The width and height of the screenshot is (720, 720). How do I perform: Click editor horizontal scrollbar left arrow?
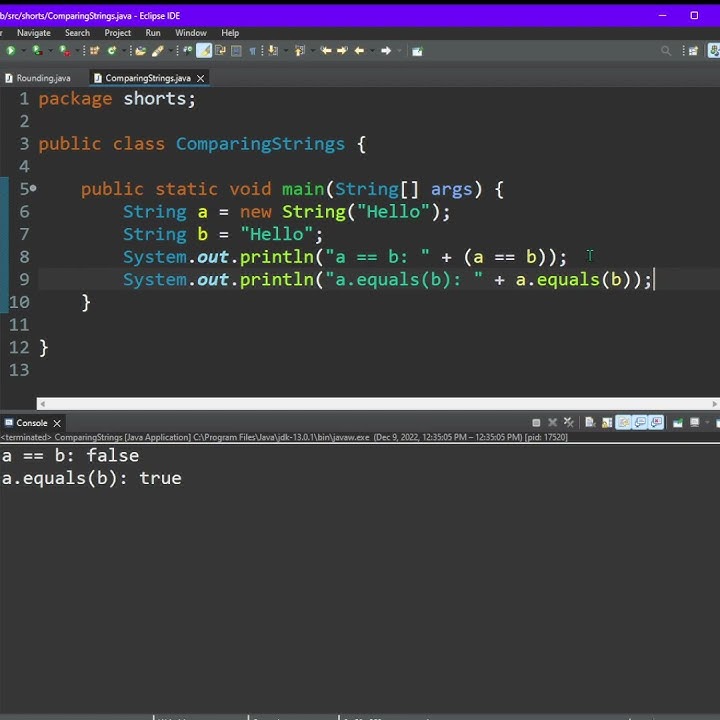(42, 404)
